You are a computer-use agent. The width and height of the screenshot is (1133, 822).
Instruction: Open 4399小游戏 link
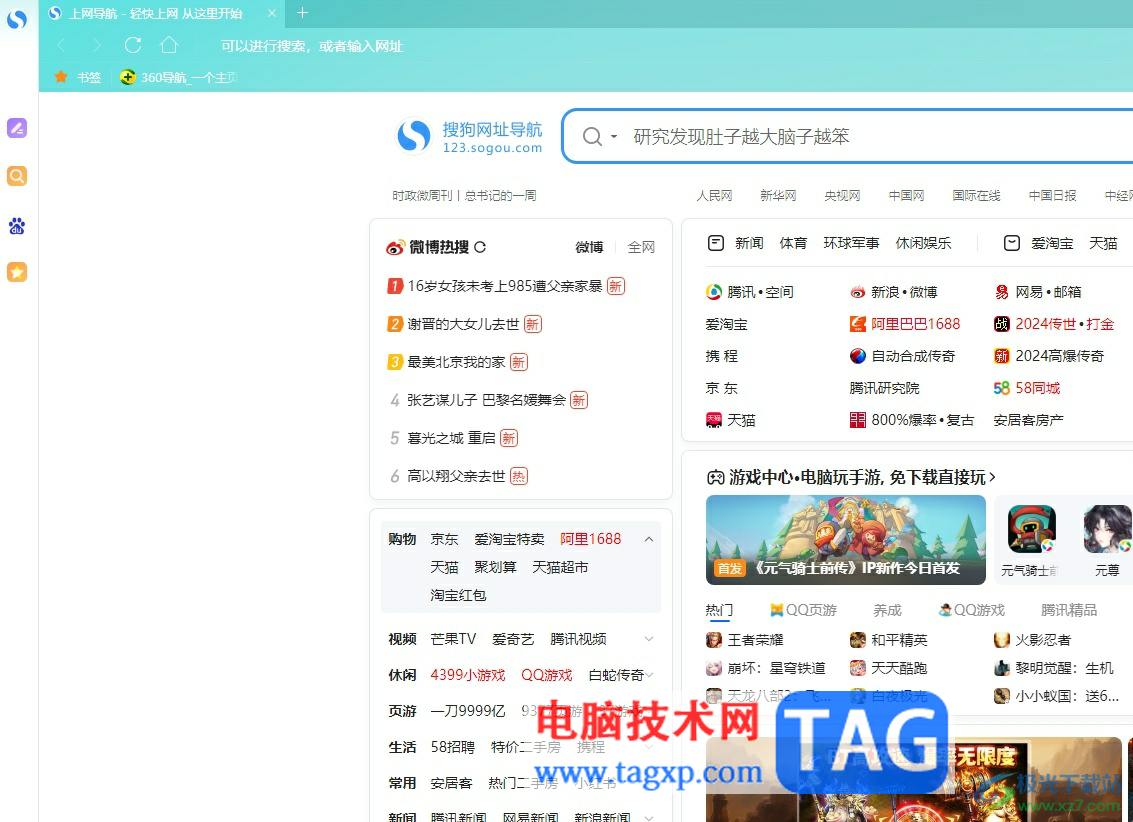click(468, 675)
